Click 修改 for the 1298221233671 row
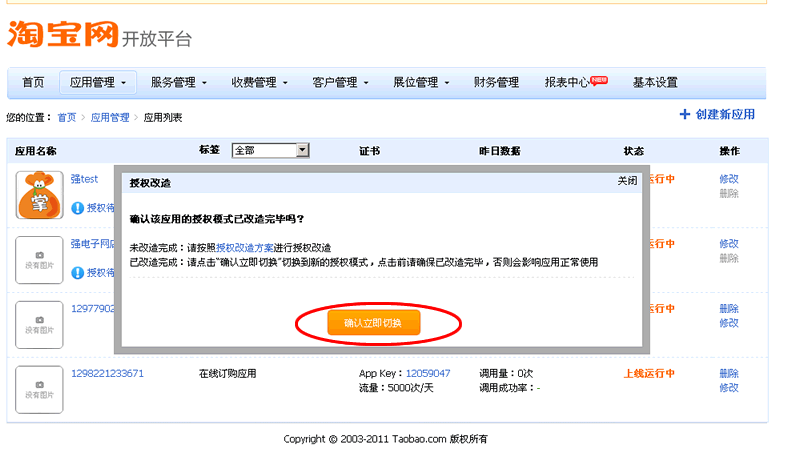The image size is (792, 449). click(x=729, y=388)
